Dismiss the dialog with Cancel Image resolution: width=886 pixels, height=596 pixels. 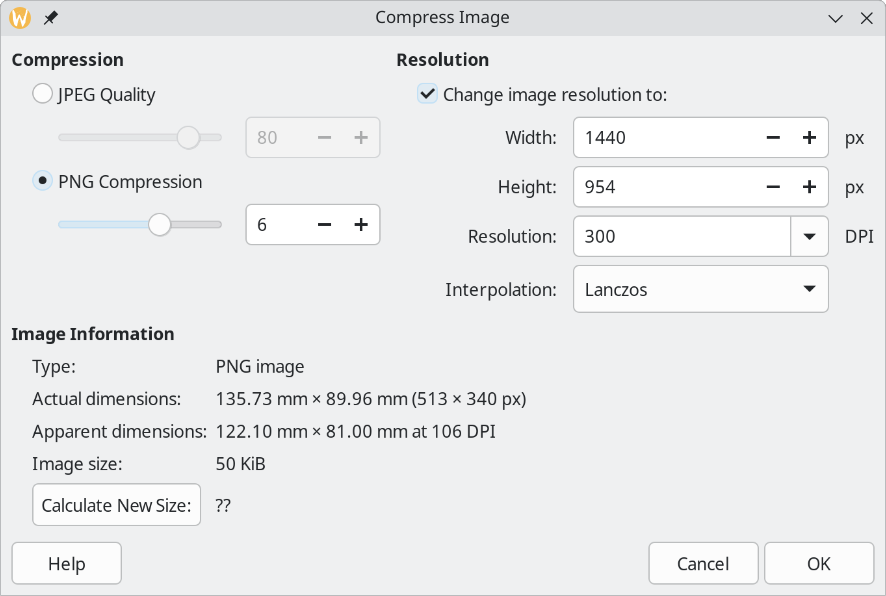pos(703,563)
